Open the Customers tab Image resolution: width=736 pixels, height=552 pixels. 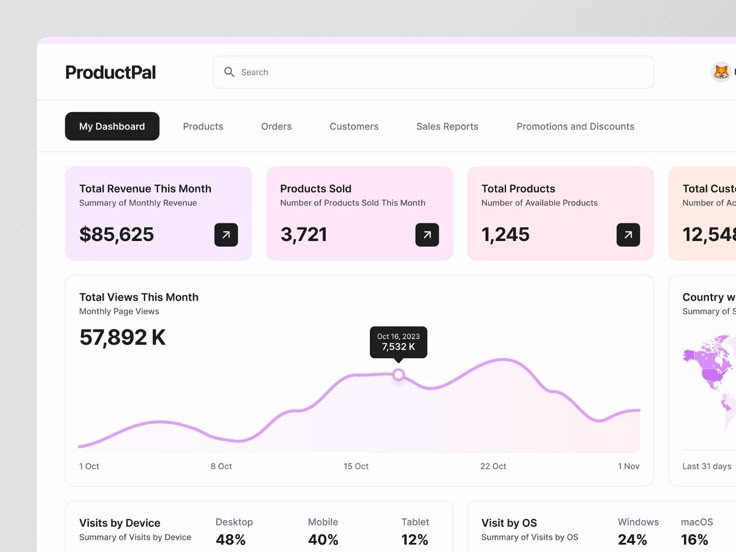(354, 126)
